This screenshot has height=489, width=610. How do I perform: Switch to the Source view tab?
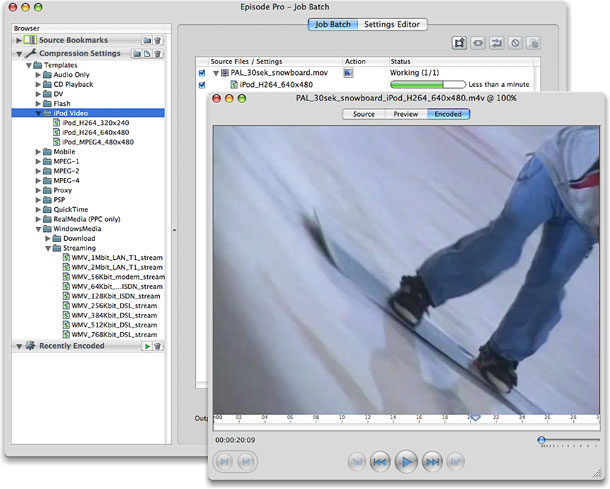pyautogui.click(x=364, y=114)
